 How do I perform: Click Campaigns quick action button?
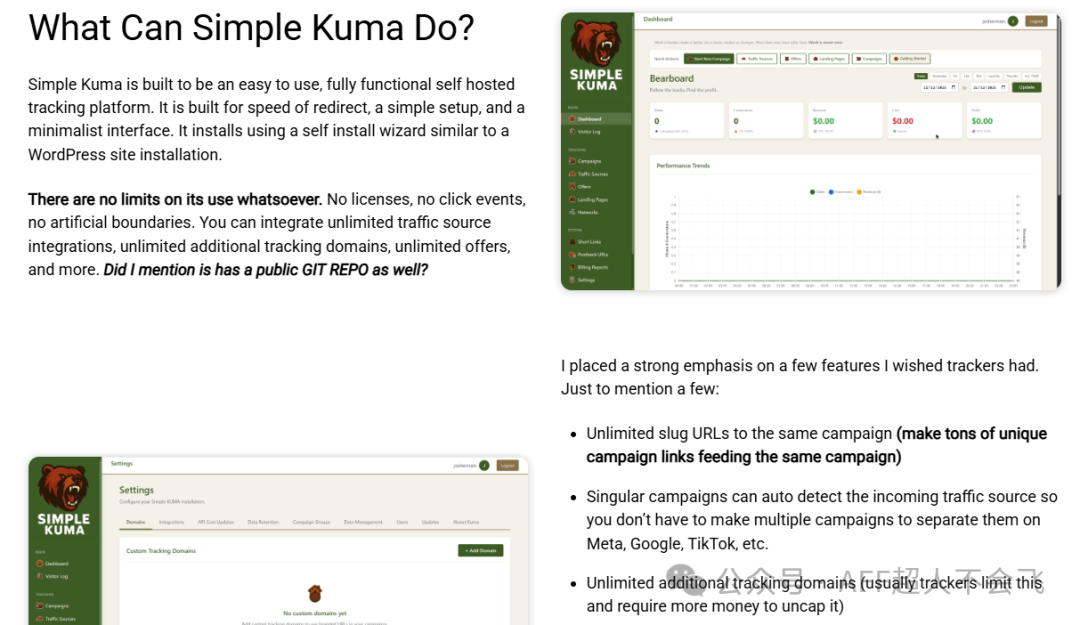(x=869, y=59)
